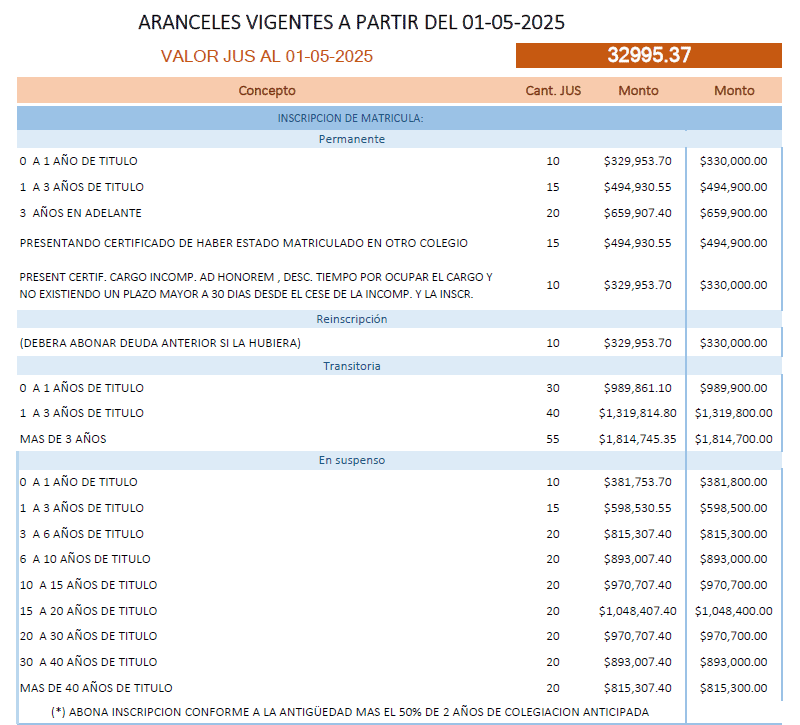Click the "Reinscripción" subsection heading
Image resolution: width=800 pixels, height=725 pixels.
[352, 319]
